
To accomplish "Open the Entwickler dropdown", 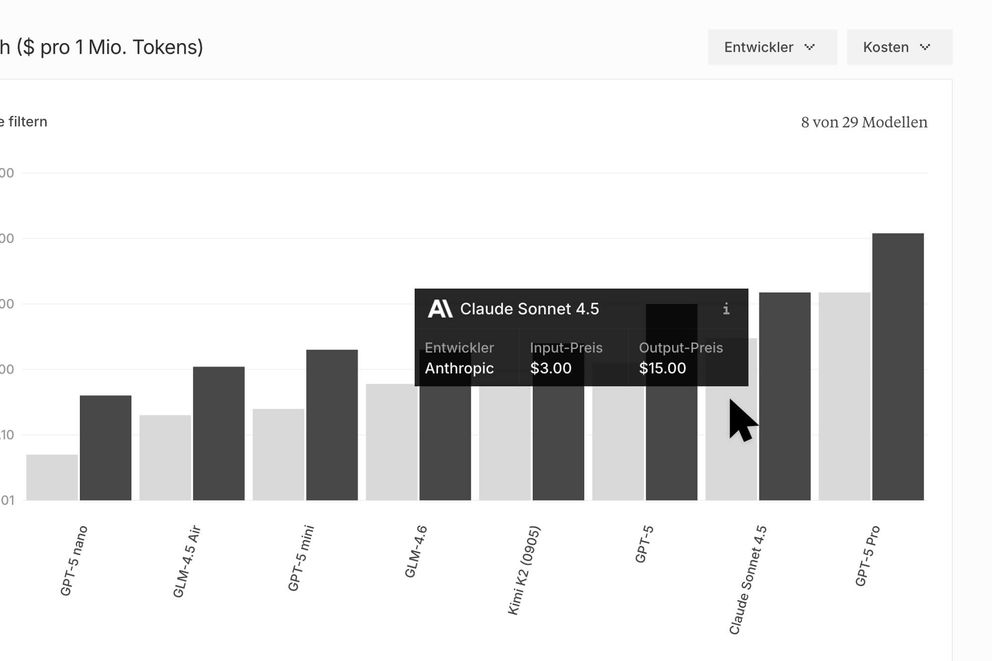I will pos(771,47).
